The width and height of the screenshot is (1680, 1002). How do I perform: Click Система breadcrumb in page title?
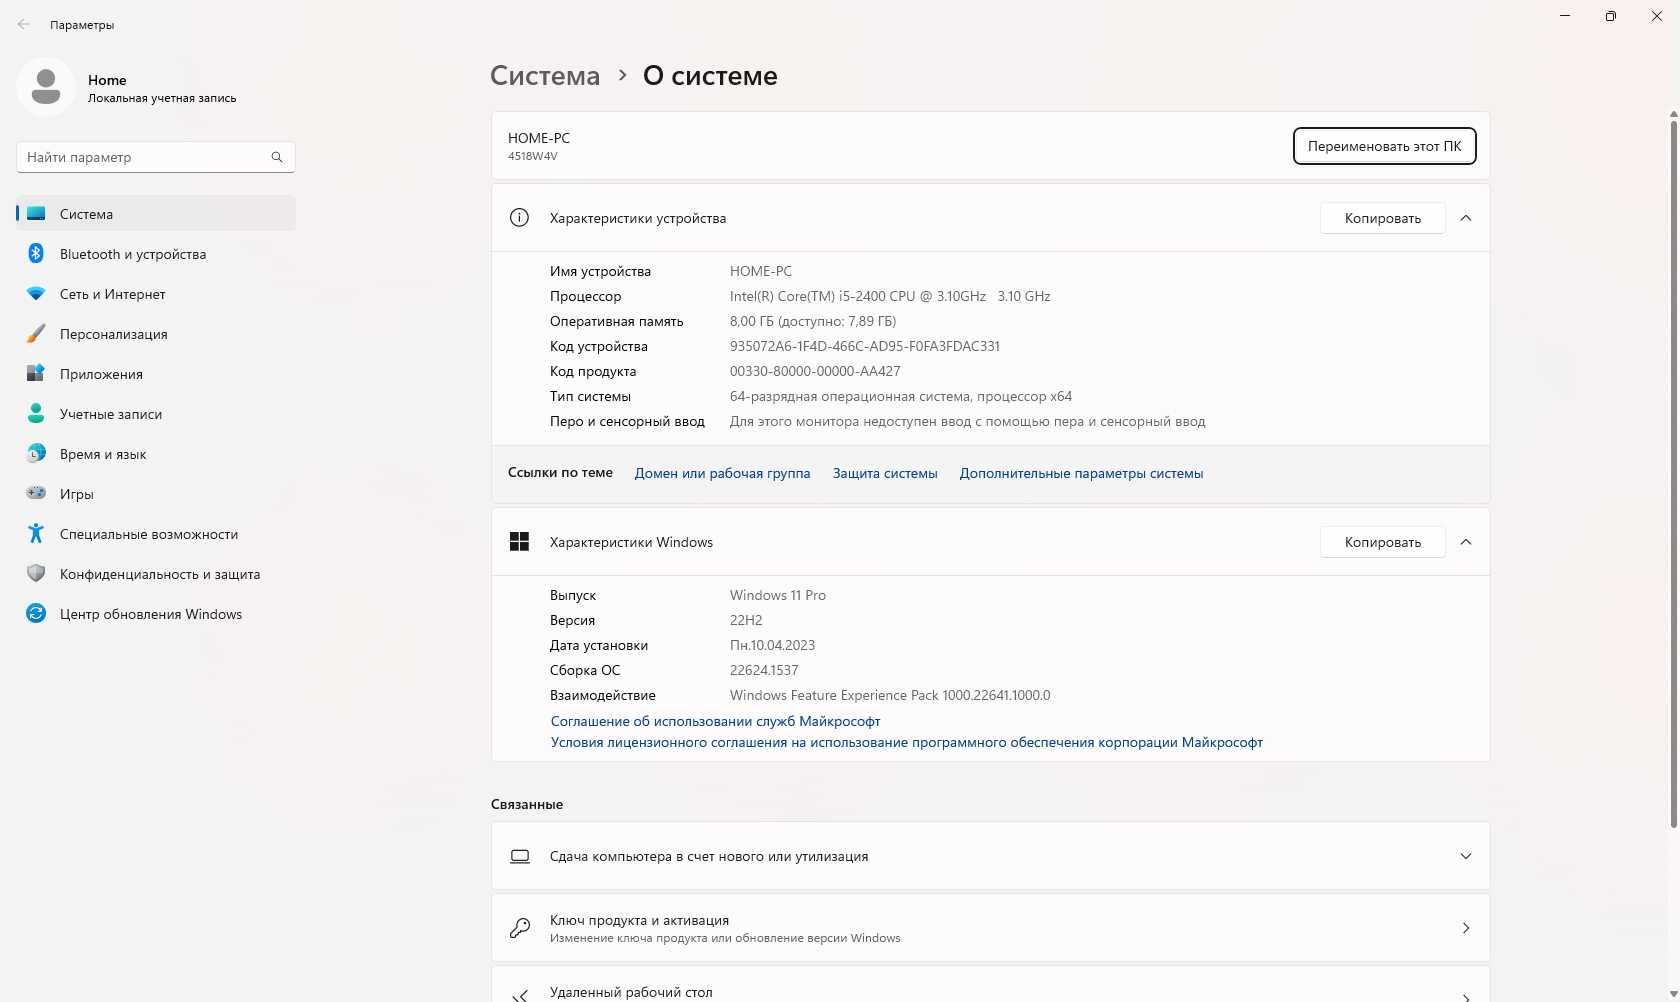pyautogui.click(x=545, y=76)
